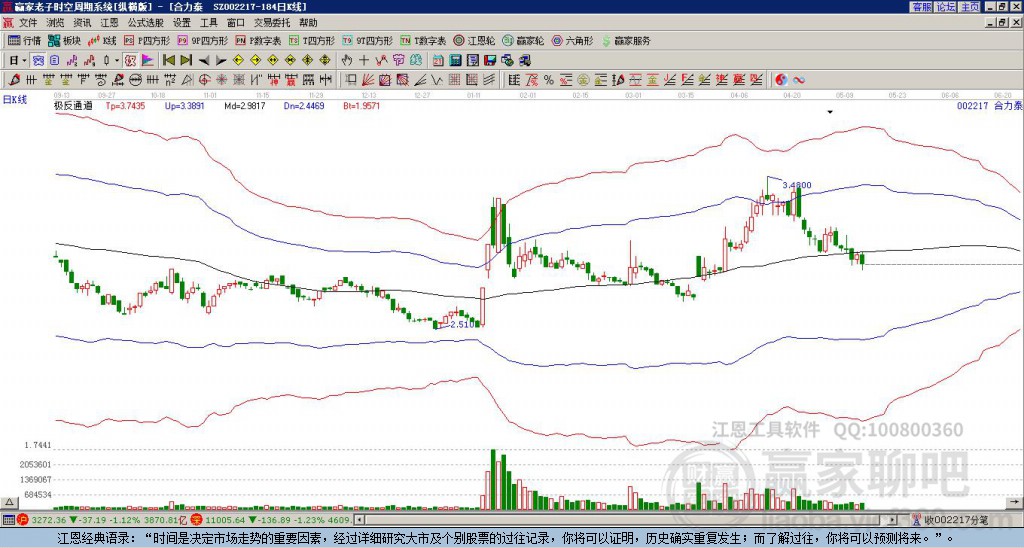Open the T数字表 tool

[x=423, y=40]
